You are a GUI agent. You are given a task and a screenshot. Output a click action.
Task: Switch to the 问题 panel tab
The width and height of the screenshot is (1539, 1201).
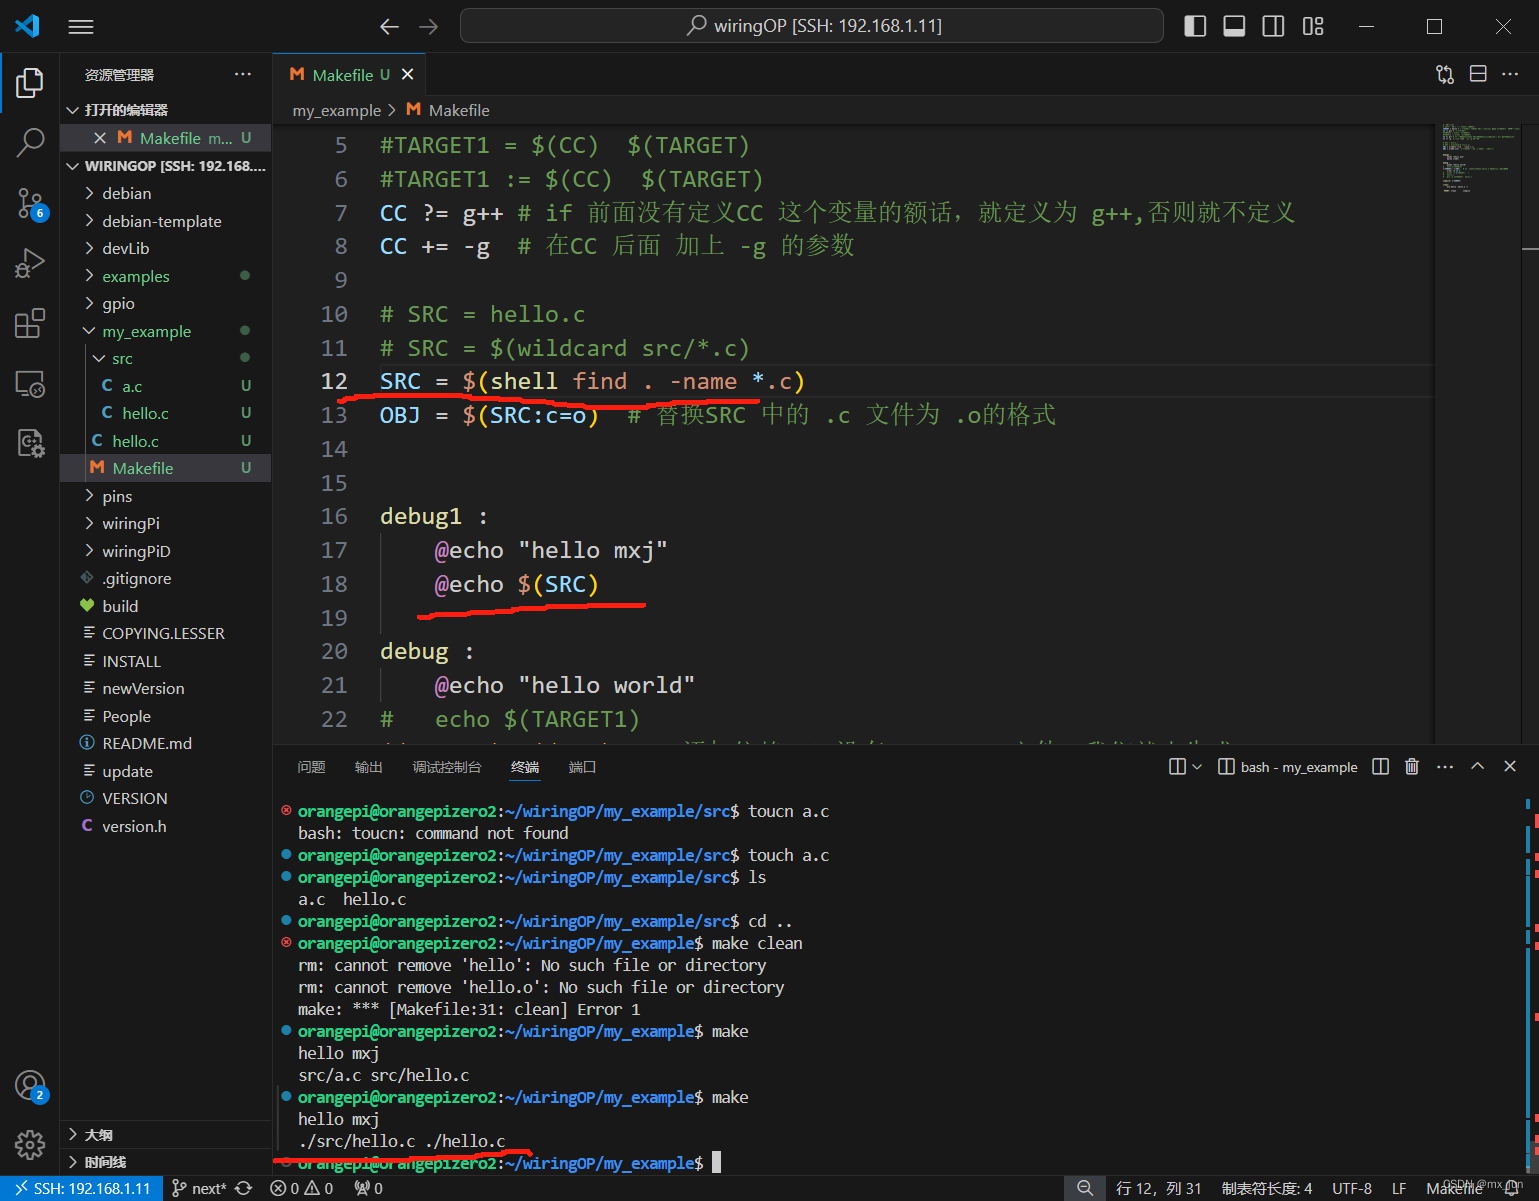pyautogui.click(x=311, y=767)
